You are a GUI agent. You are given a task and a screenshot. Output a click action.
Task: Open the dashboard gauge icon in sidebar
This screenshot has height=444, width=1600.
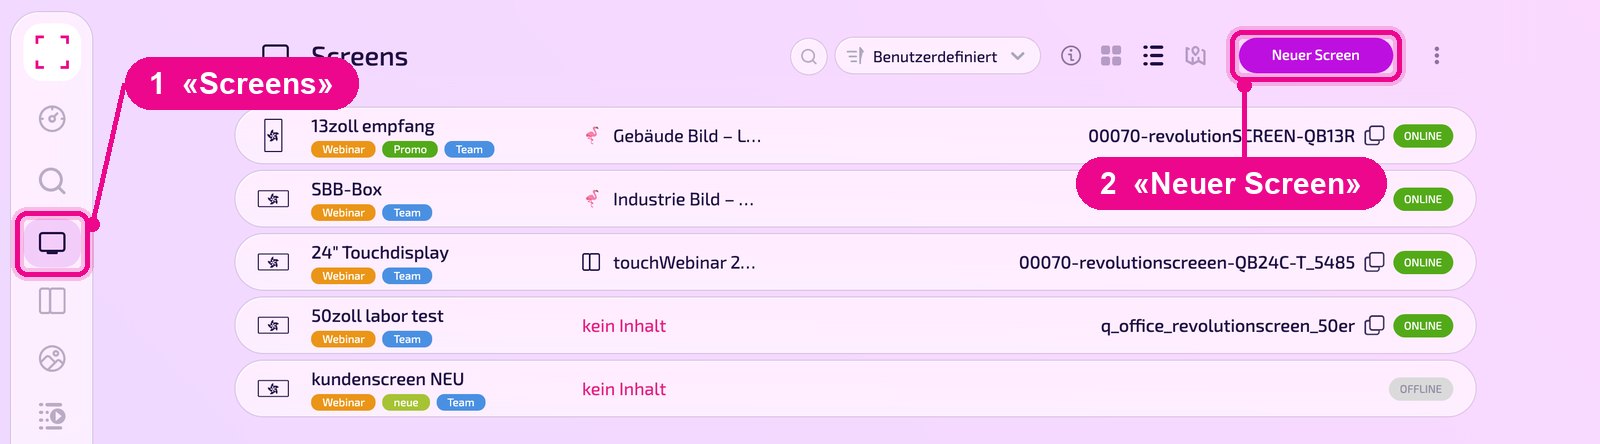tap(52, 119)
